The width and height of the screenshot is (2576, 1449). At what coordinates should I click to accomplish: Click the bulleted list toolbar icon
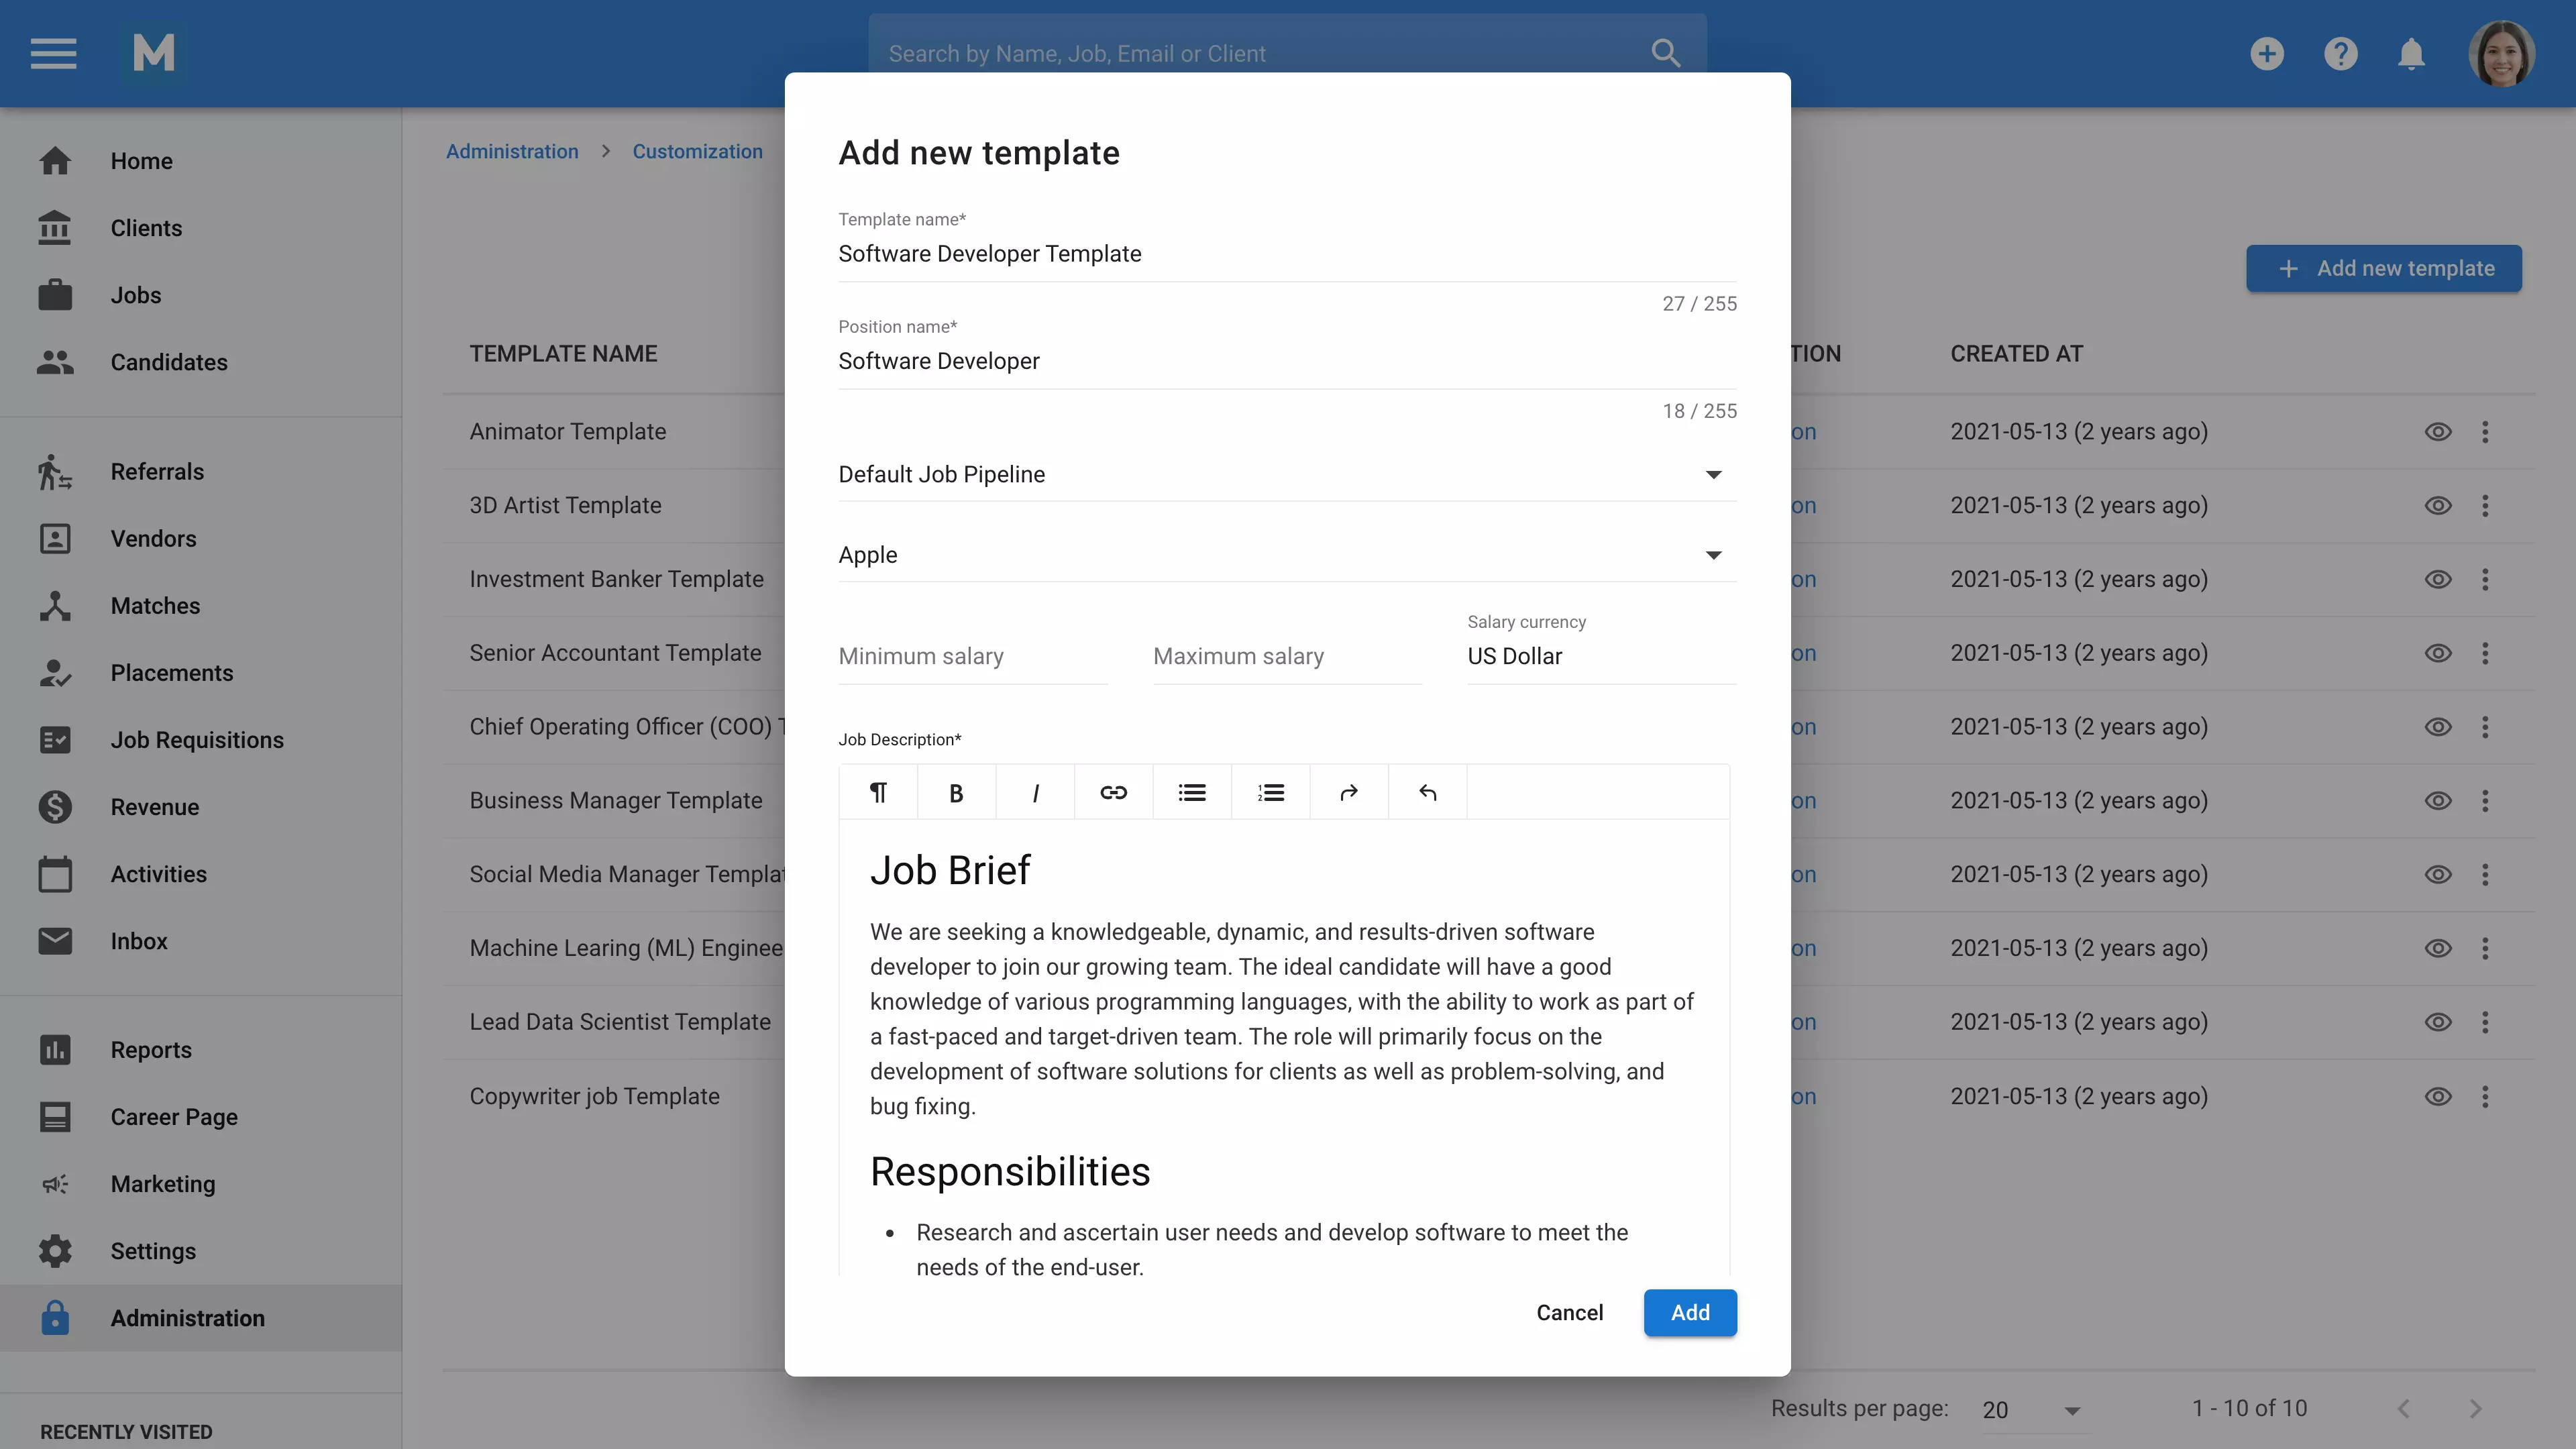[x=1192, y=793]
